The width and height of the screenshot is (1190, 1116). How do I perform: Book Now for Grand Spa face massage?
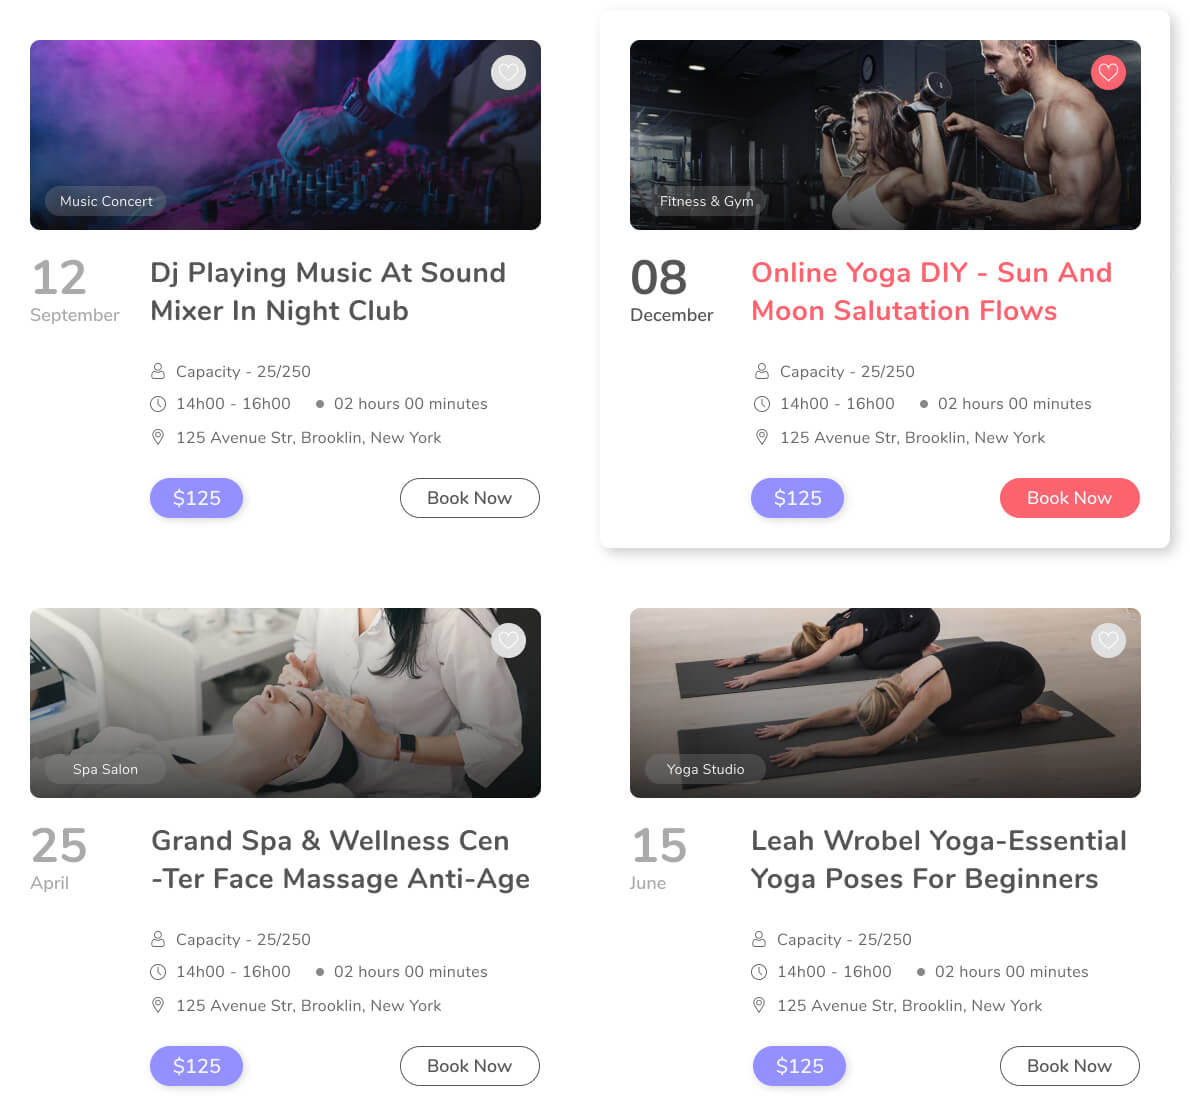(x=470, y=1066)
